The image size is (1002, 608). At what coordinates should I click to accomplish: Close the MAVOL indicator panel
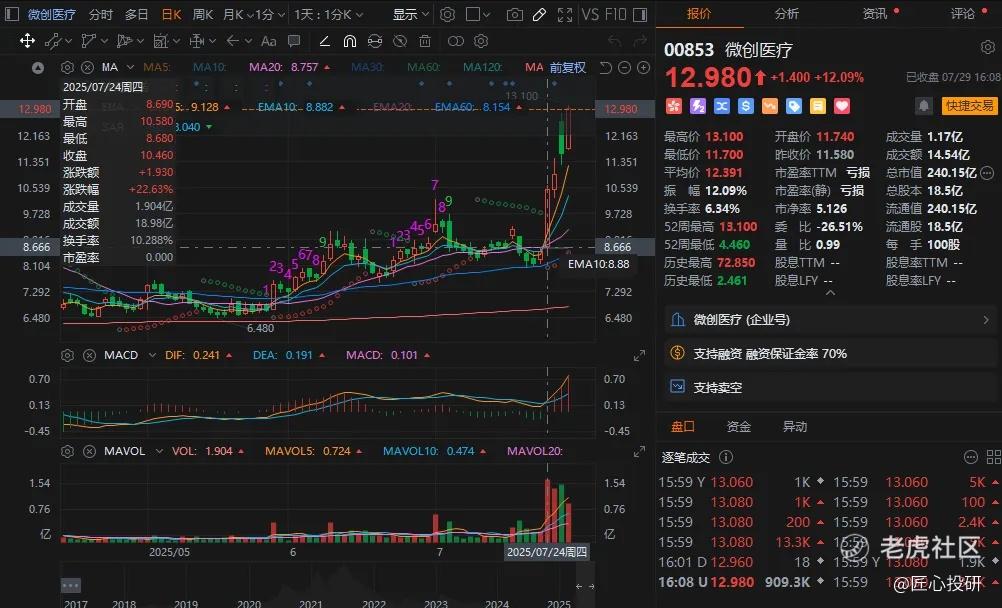(x=89, y=451)
